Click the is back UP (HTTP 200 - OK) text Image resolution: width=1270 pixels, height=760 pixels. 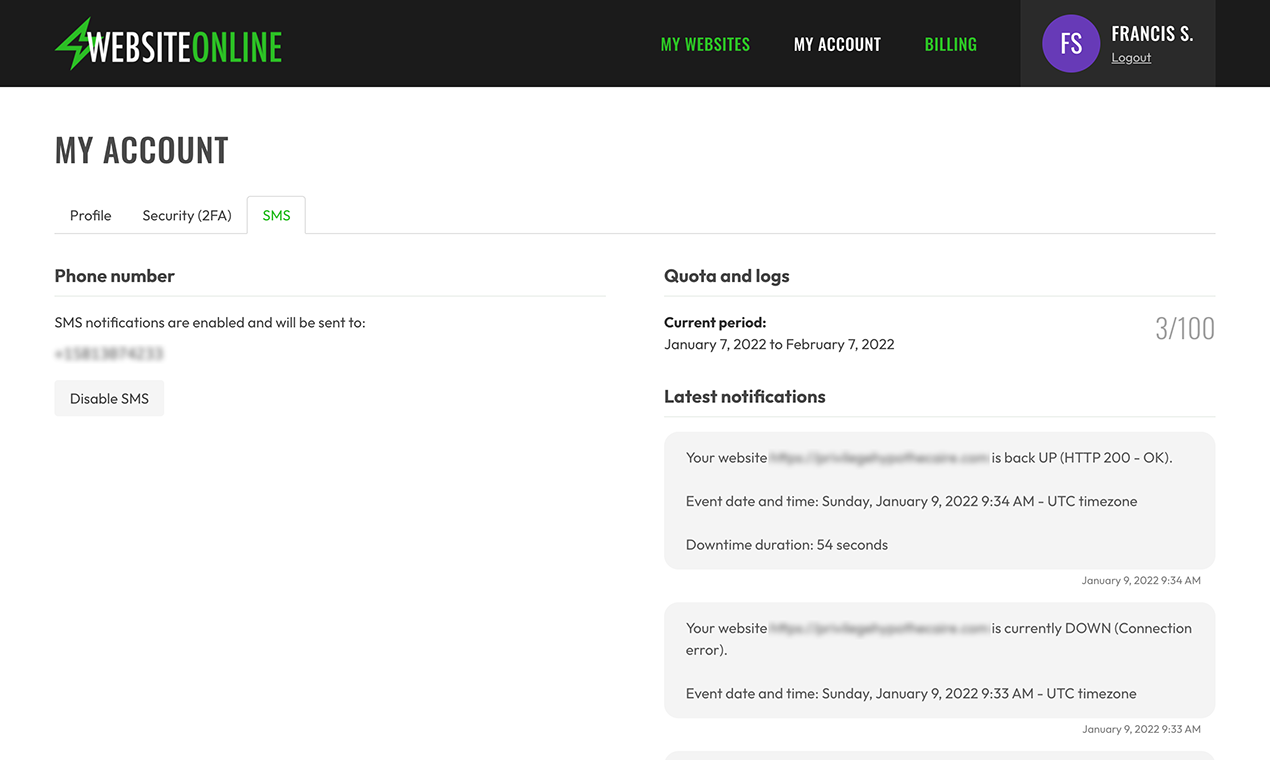point(1082,458)
